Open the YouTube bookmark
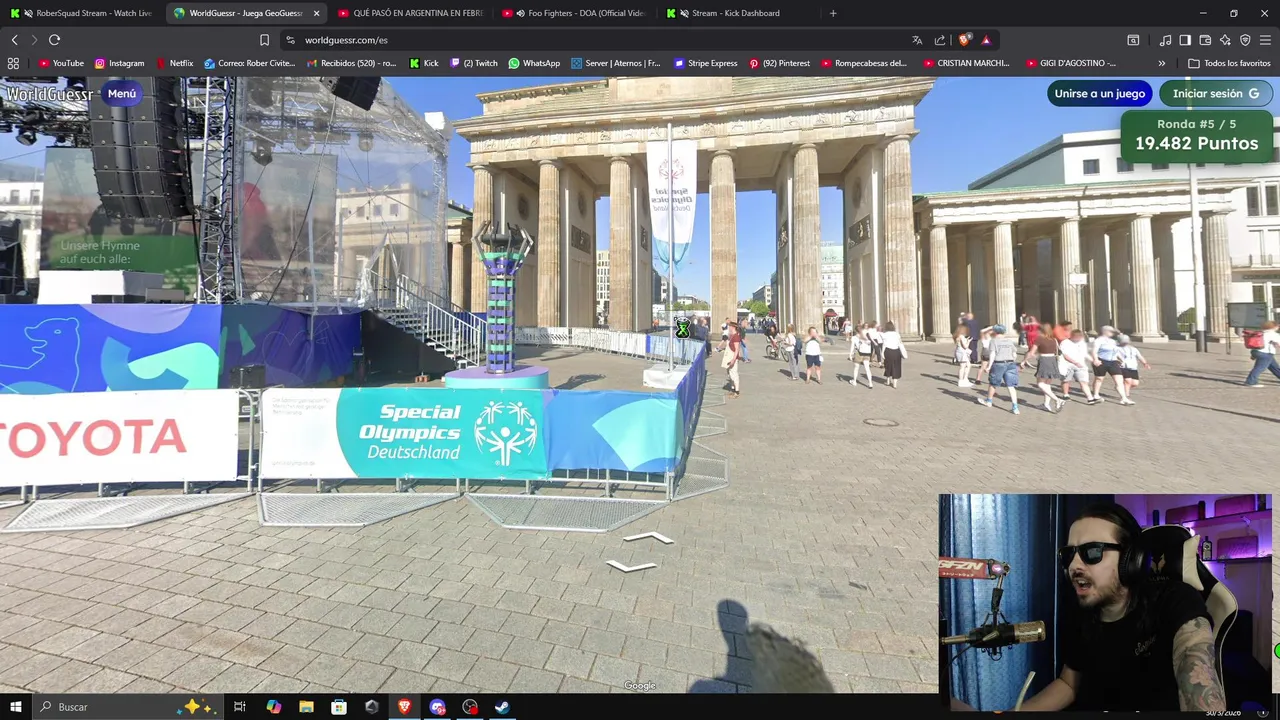The width and height of the screenshot is (1280, 720). [61, 63]
